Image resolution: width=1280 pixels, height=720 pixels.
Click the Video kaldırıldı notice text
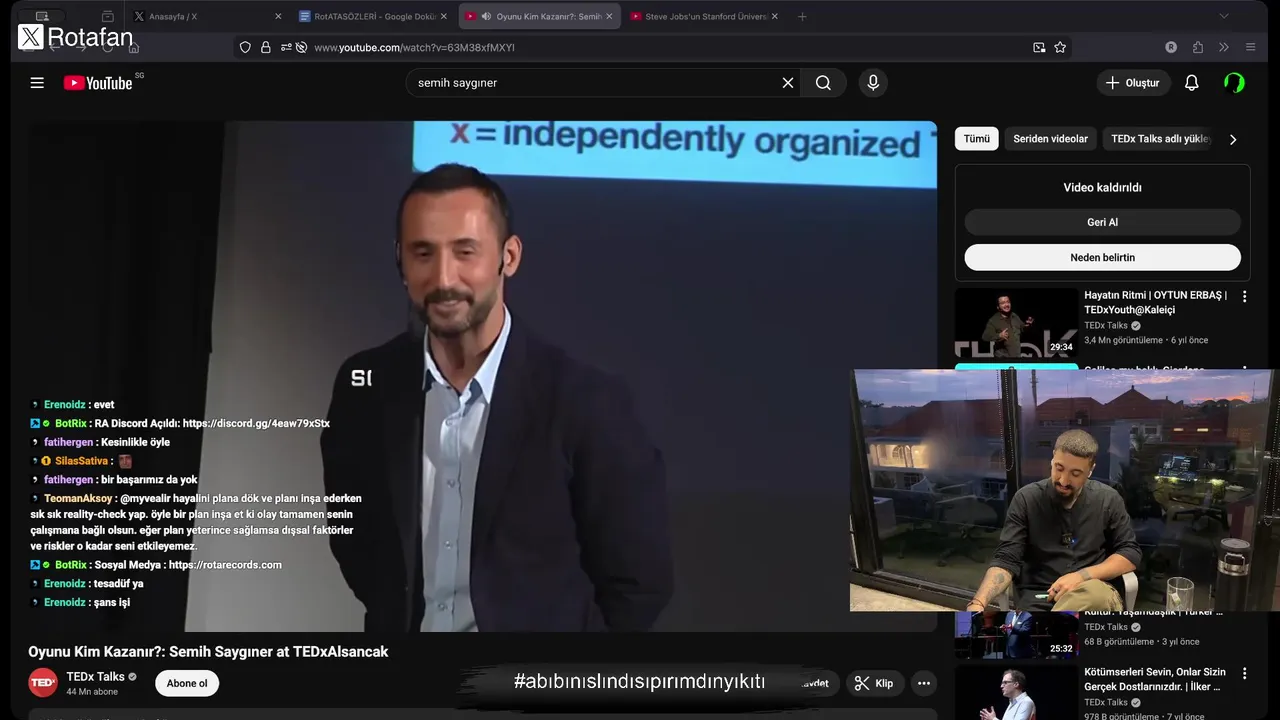1102,187
